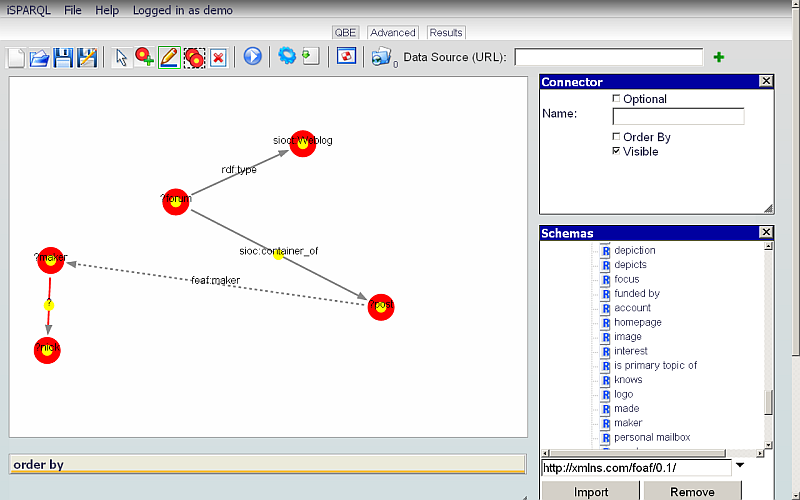This screenshot has width=800, height=500.
Task: Select the sioc:Weblog node
Action: click(303, 143)
